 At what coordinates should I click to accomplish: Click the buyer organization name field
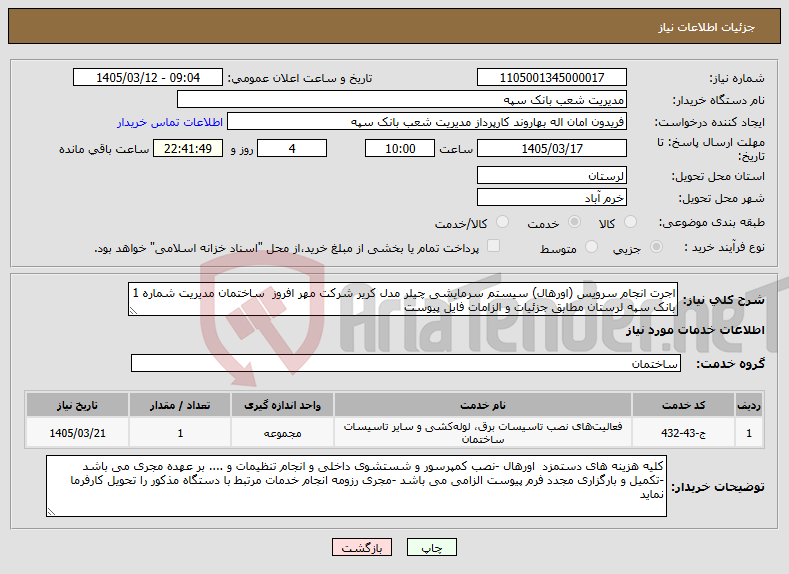coord(402,100)
